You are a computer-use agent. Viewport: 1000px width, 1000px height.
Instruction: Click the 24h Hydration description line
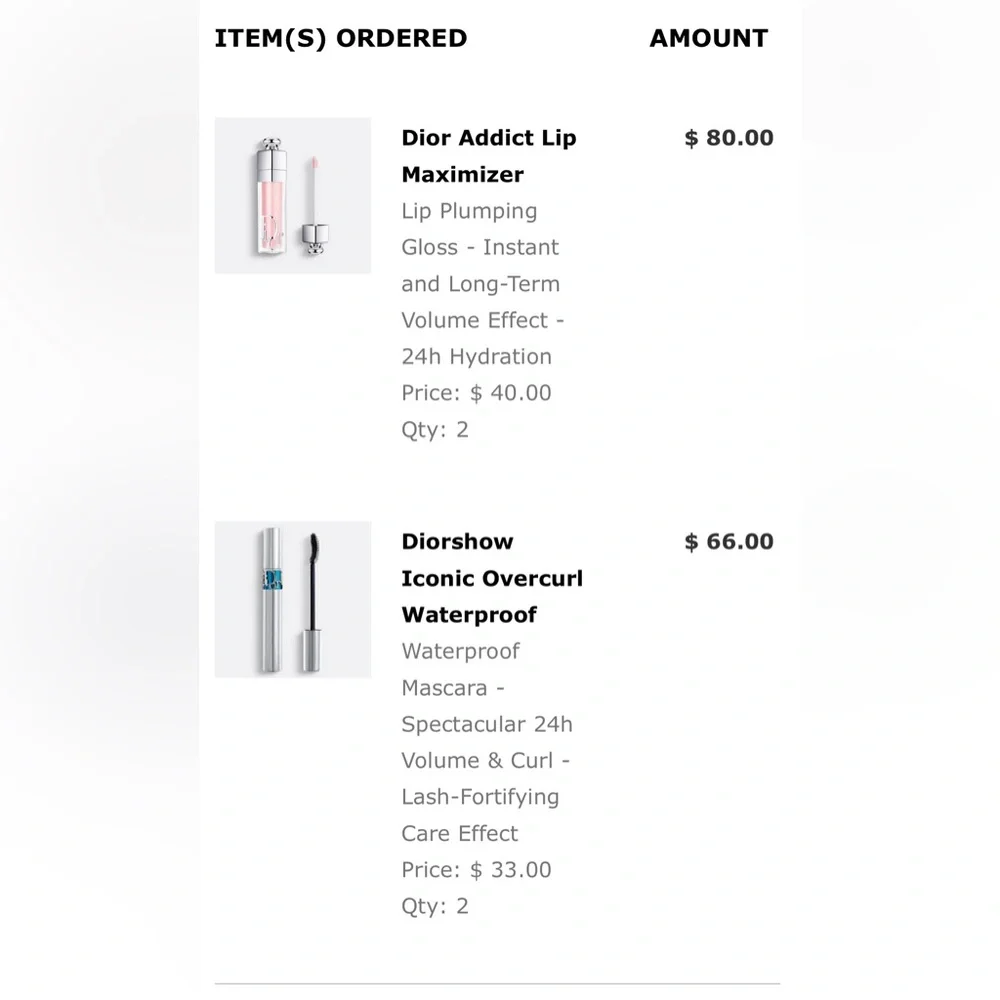coord(476,357)
